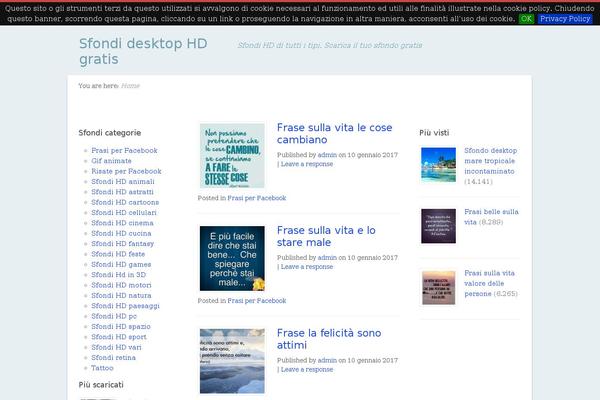Open admin author link on 'felicità' post
The width and height of the screenshot is (600, 400).
pyautogui.click(x=327, y=360)
